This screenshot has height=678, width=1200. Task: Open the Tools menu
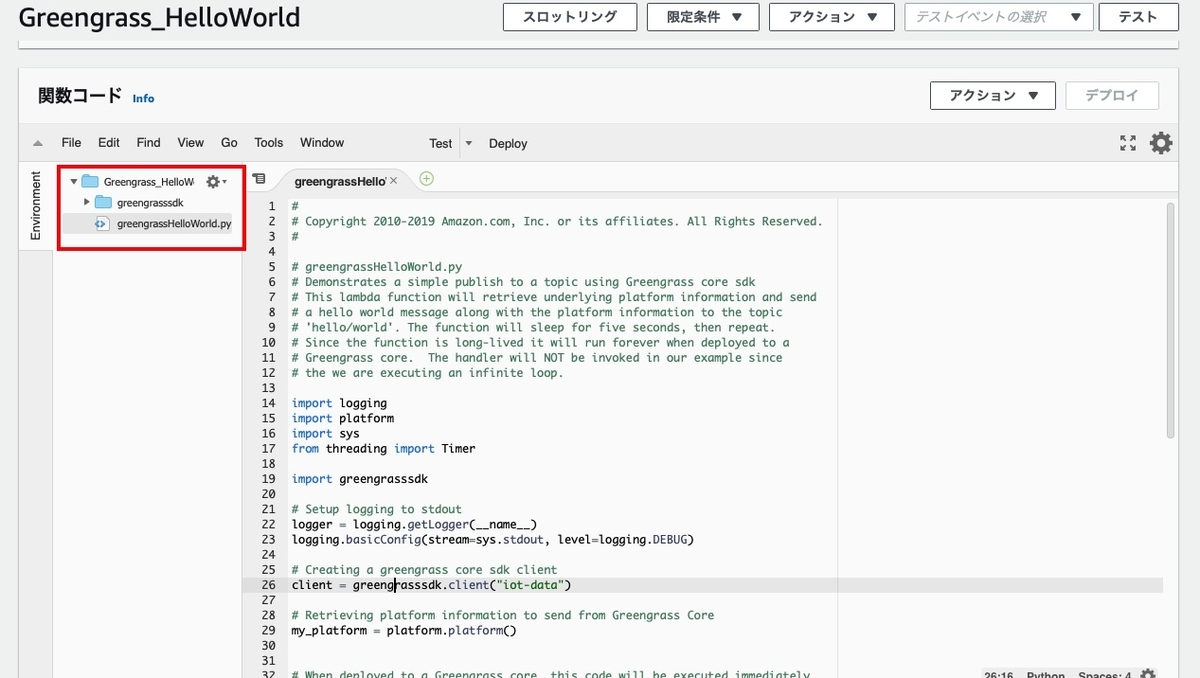pyautogui.click(x=268, y=143)
